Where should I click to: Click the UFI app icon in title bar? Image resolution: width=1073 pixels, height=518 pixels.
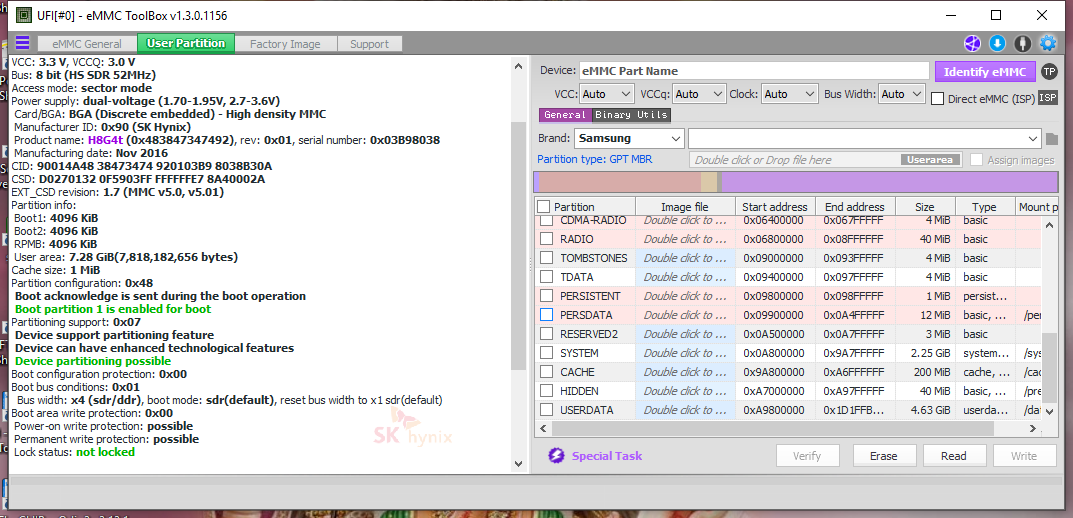coord(23,15)
